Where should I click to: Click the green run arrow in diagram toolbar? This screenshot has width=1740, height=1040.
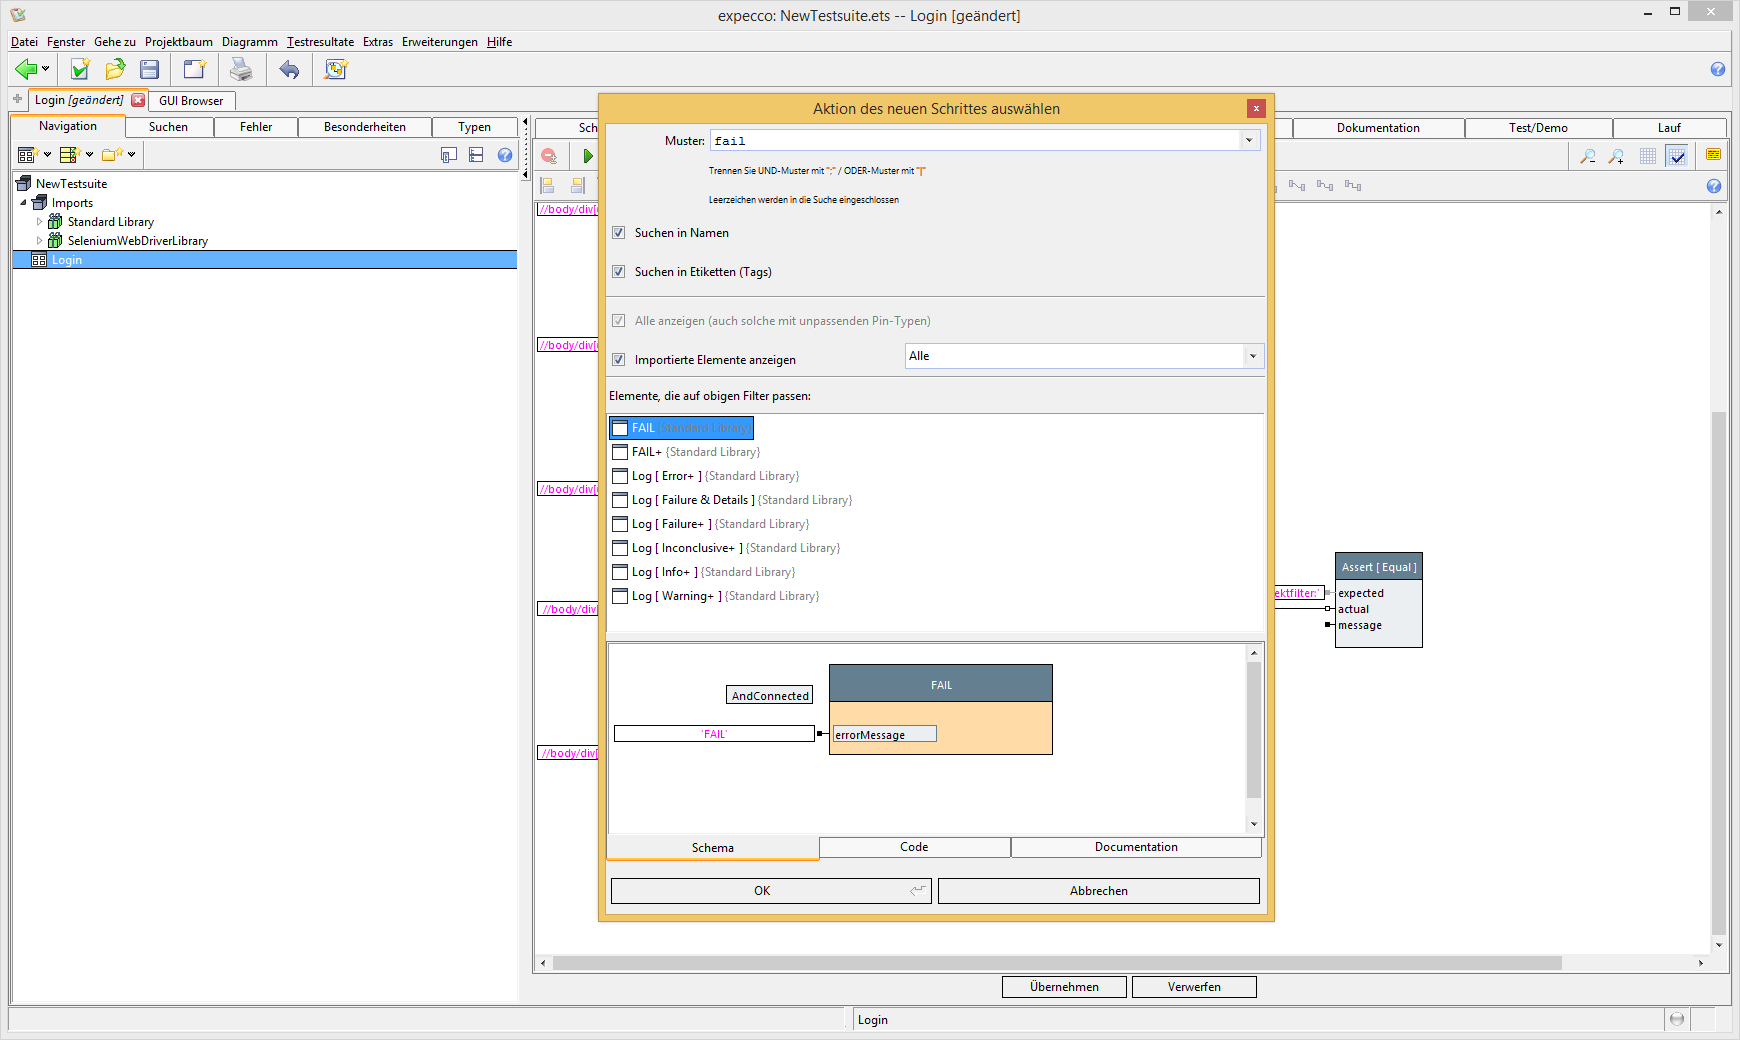588,156
